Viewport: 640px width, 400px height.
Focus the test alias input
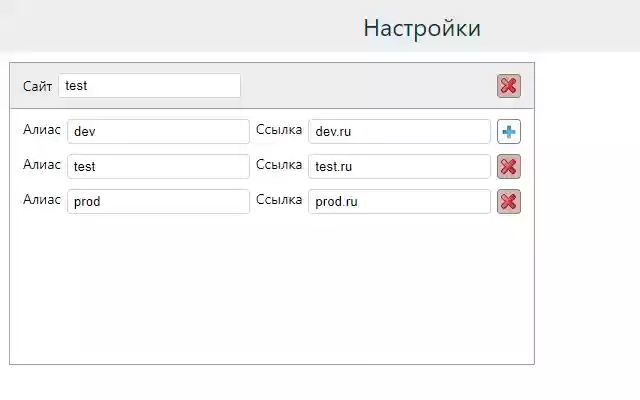pos(158,166)
